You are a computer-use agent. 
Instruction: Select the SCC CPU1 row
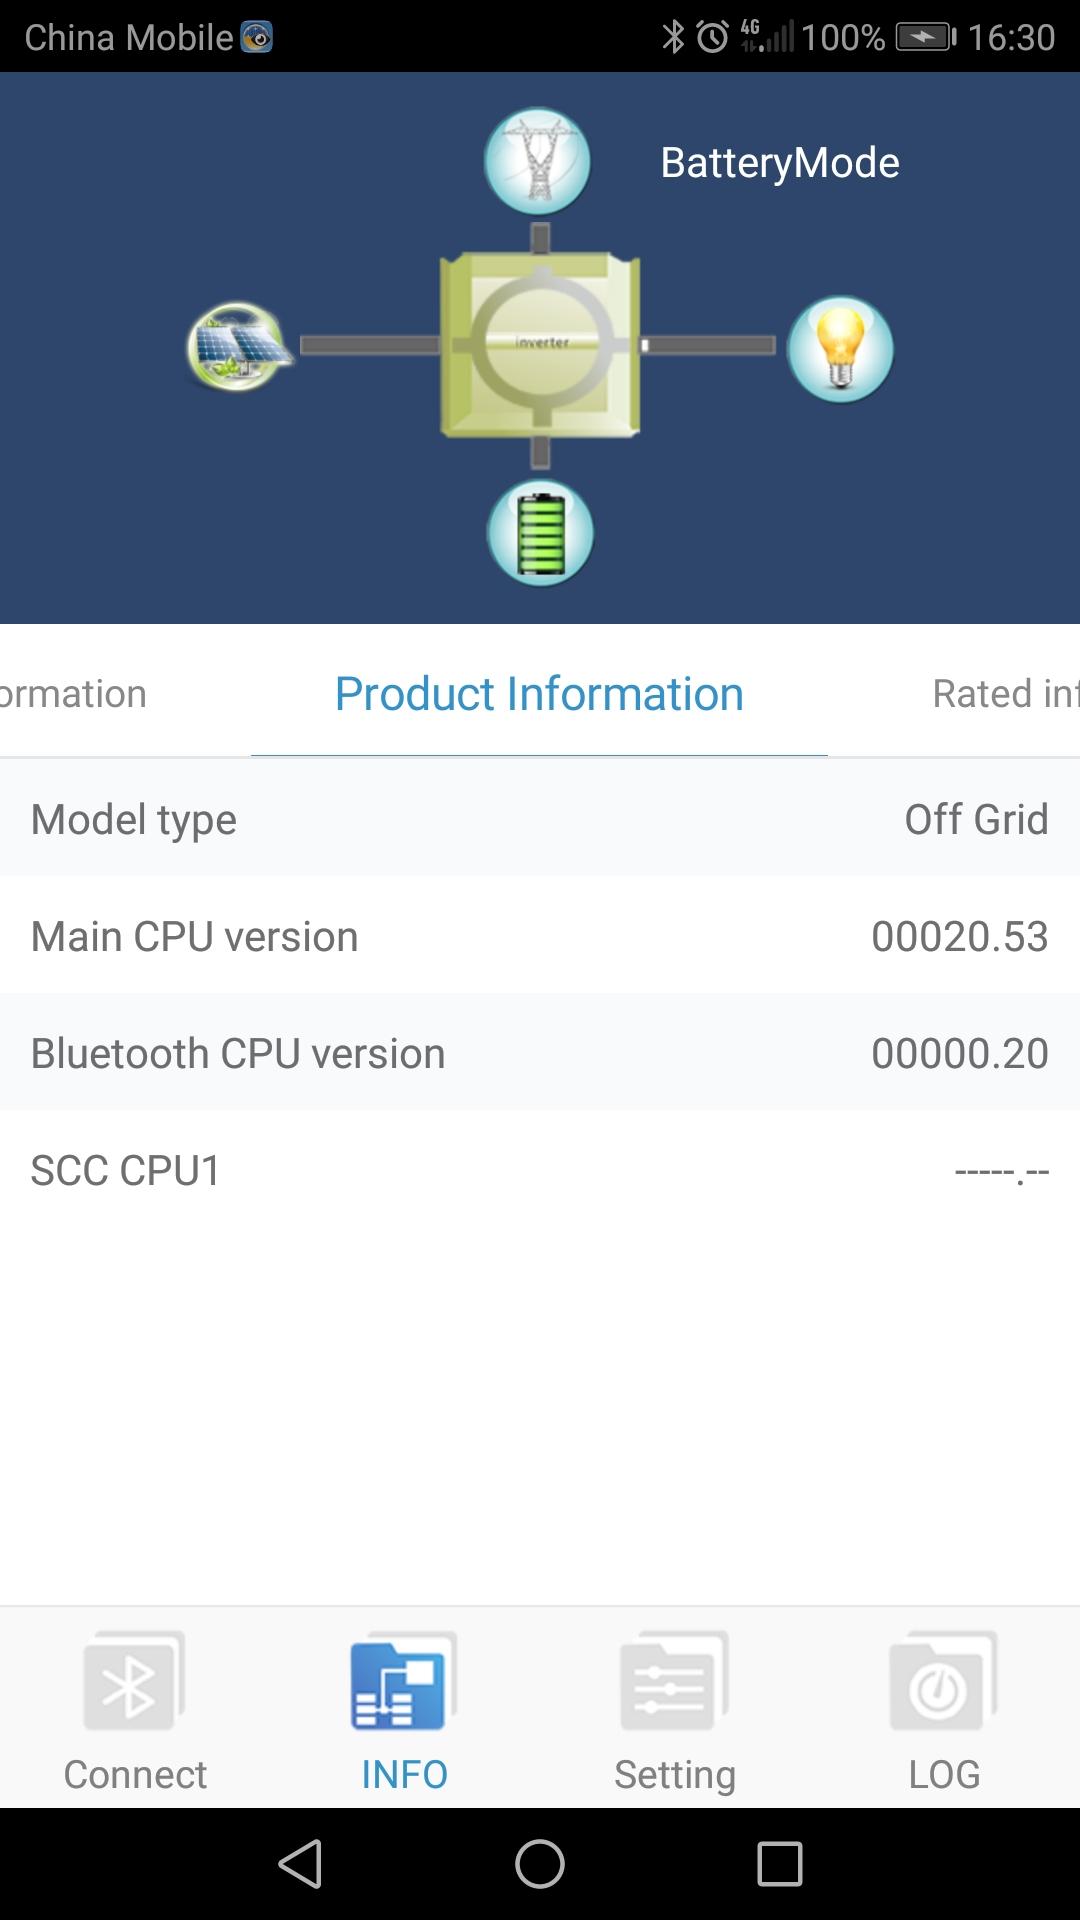click(x=540, y=1170)
